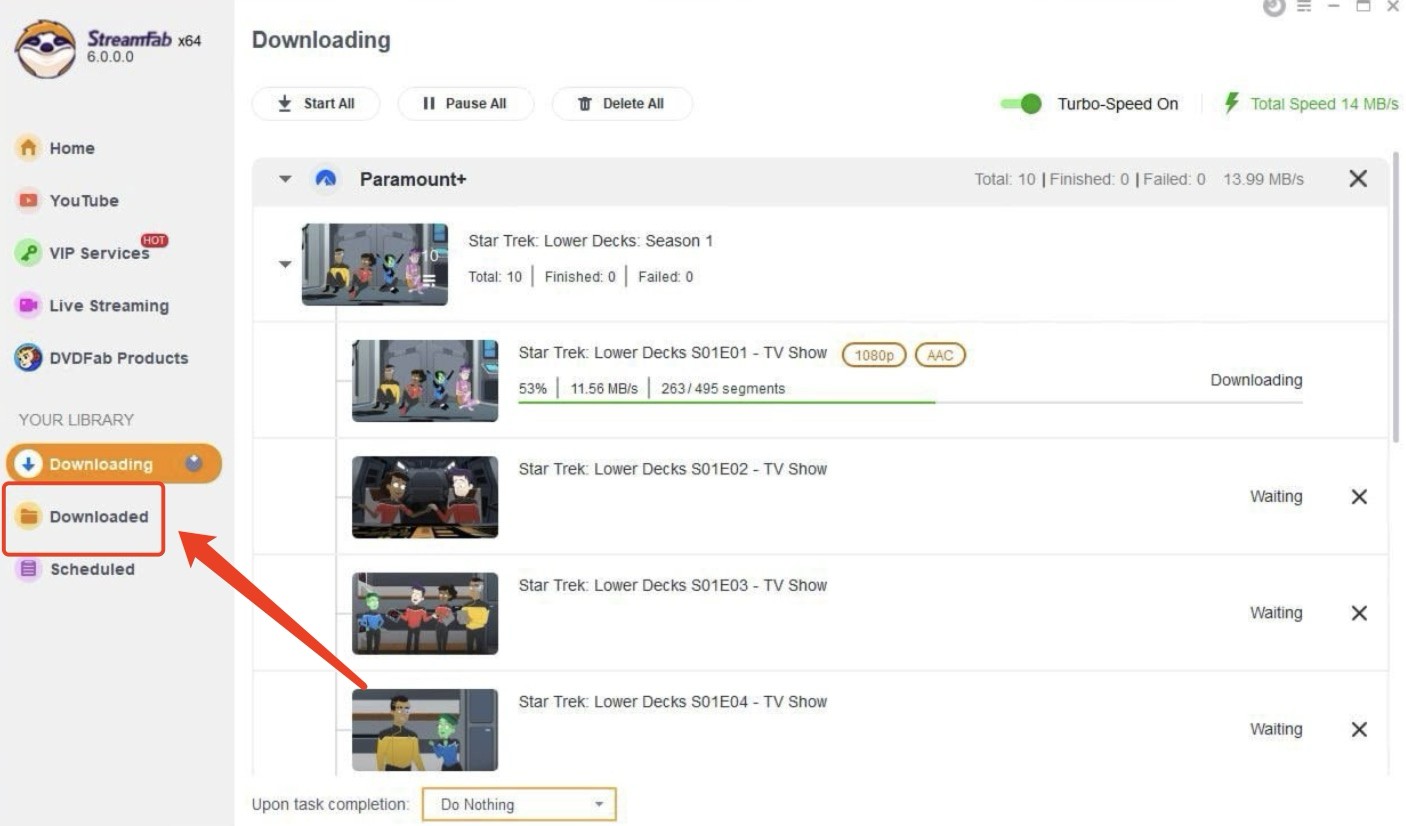Click the Total Speed lightning icon
Viewport: 1406px width, 826px height.
[x=1232, y=103]
